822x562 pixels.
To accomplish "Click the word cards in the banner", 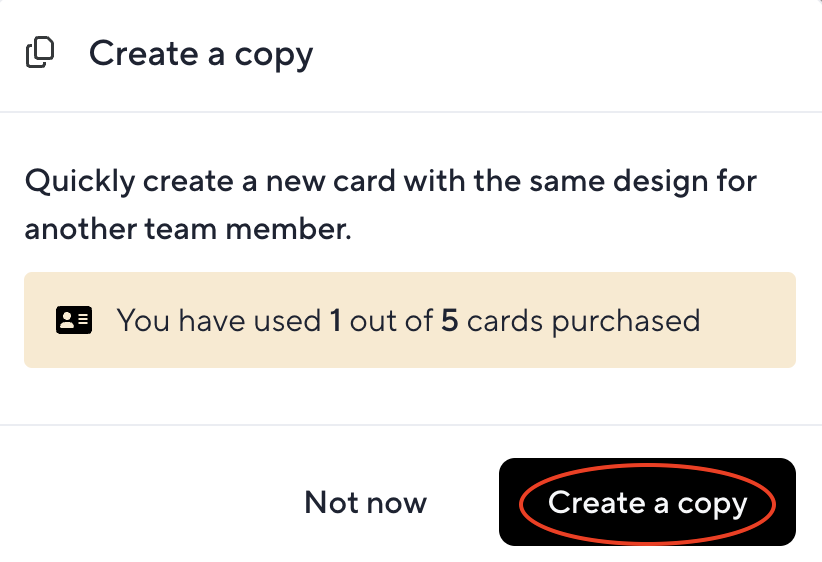I will 504,320.
